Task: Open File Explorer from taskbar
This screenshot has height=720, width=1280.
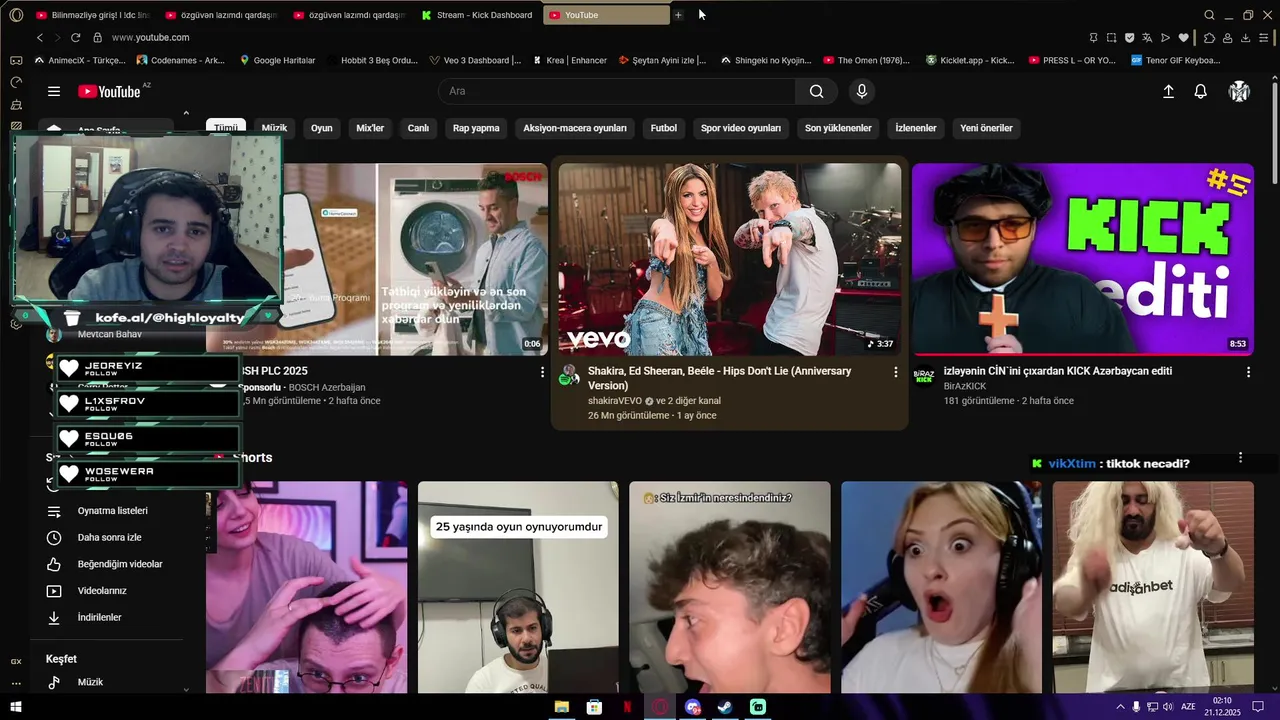Action: point(562,707)
